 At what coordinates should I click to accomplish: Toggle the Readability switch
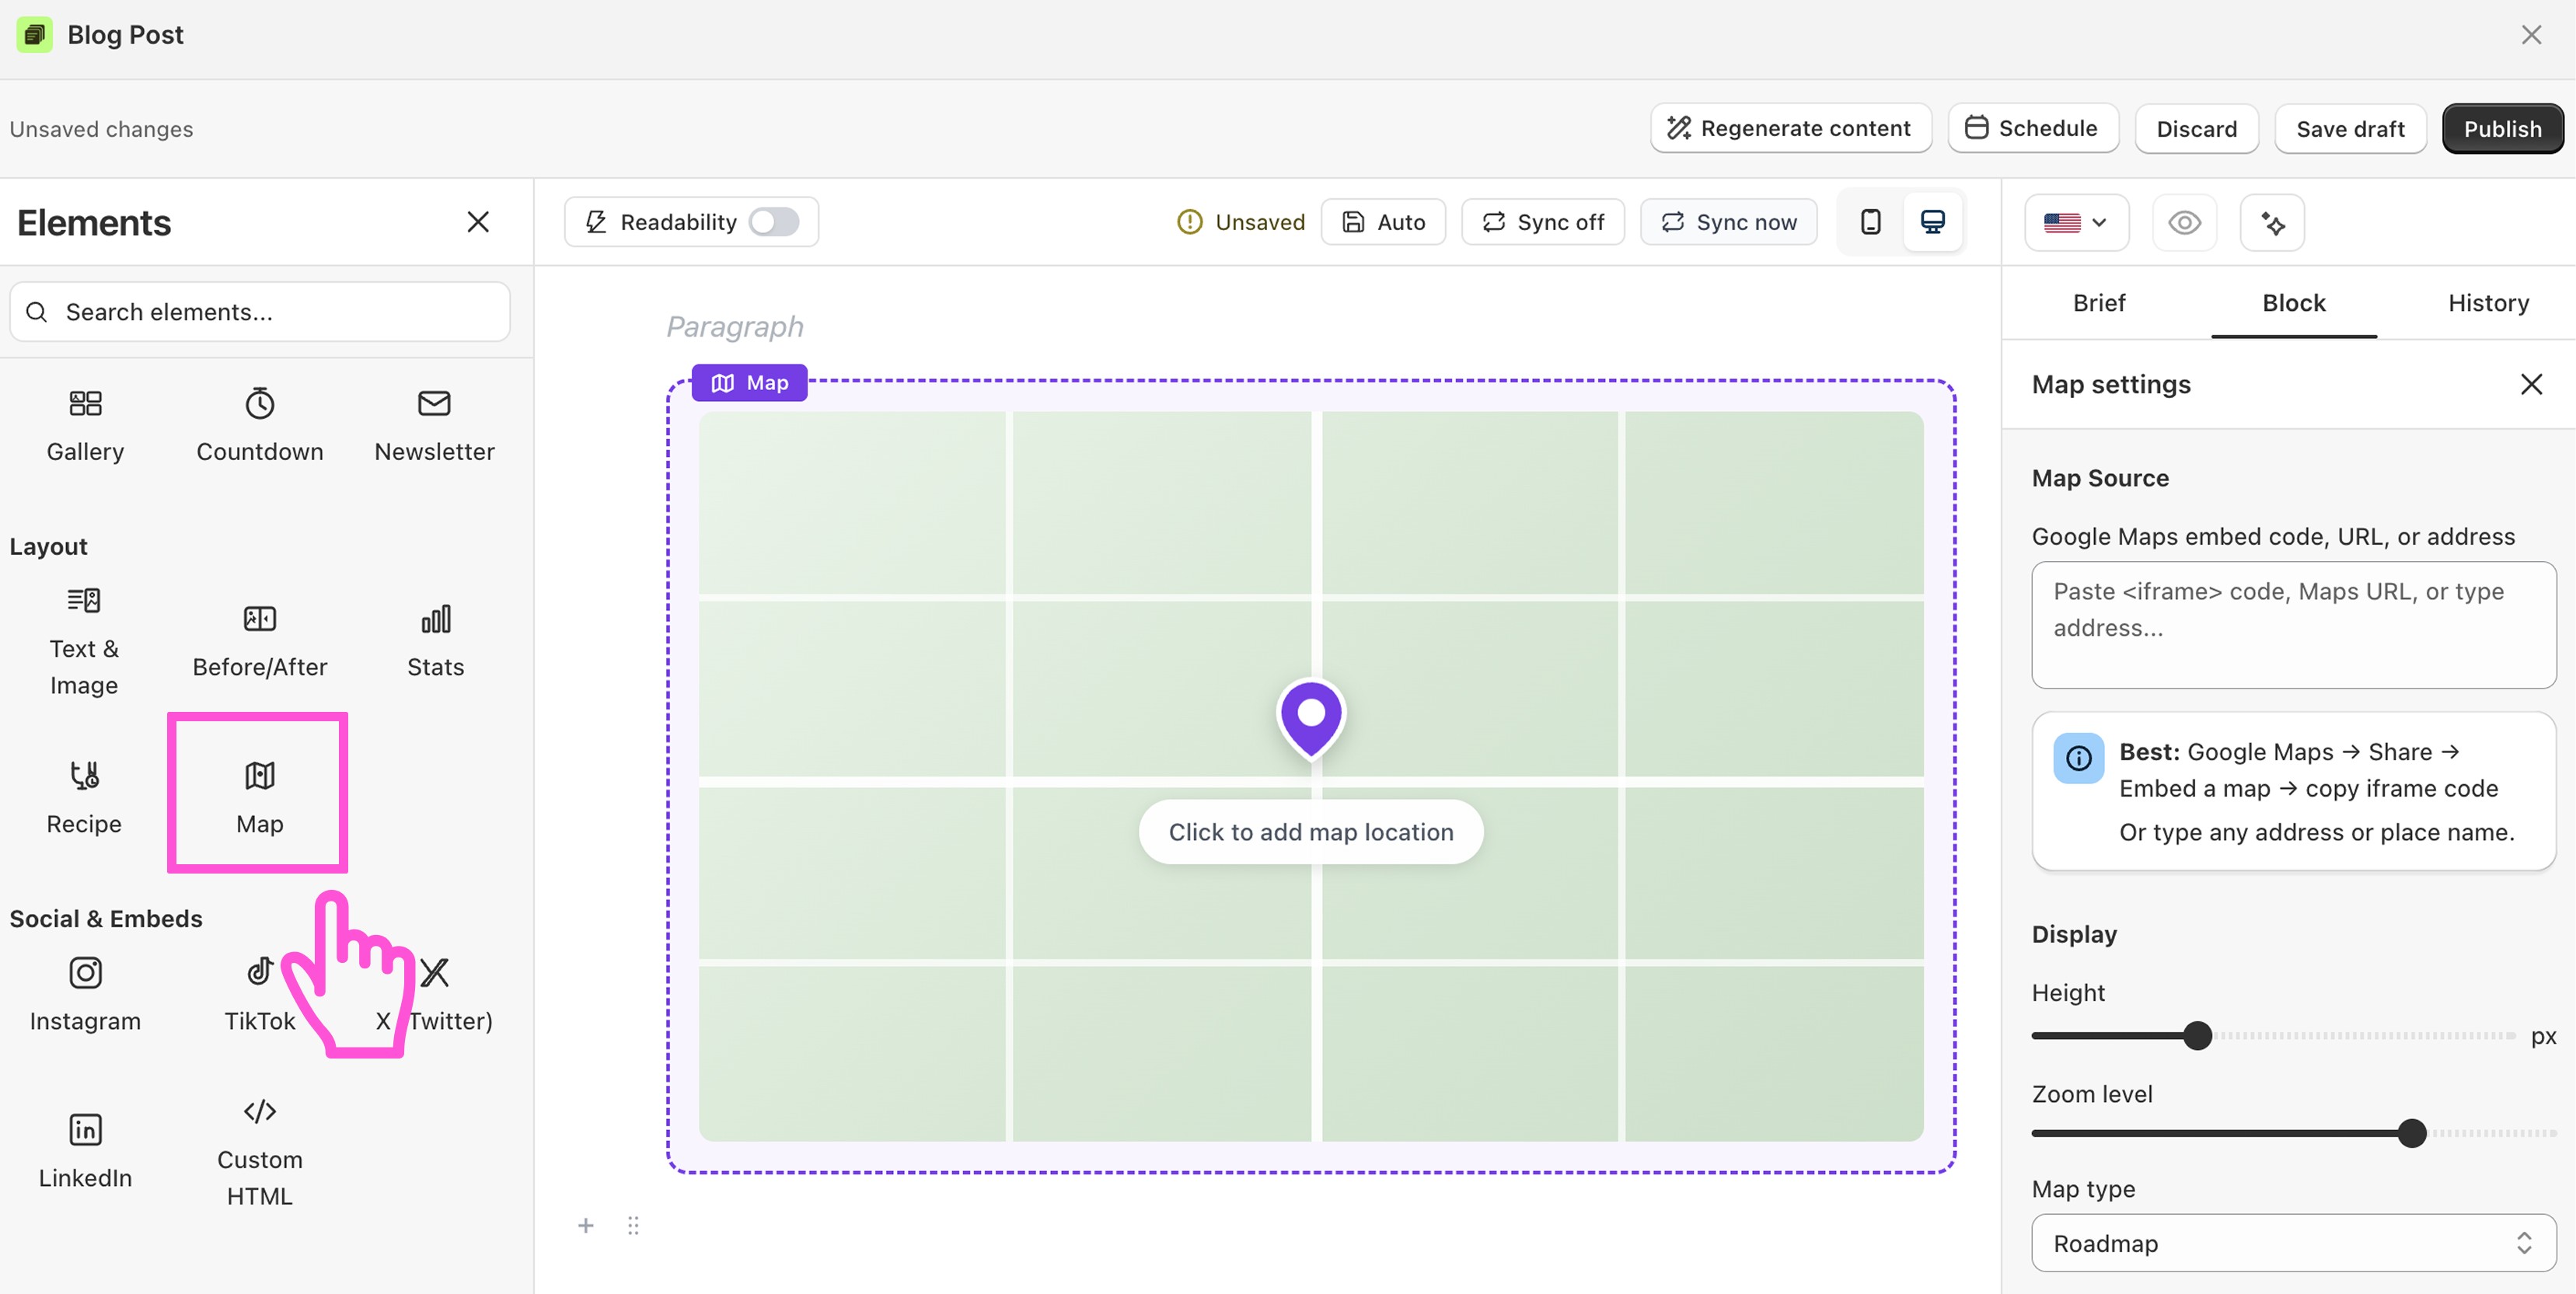[774, 222]
